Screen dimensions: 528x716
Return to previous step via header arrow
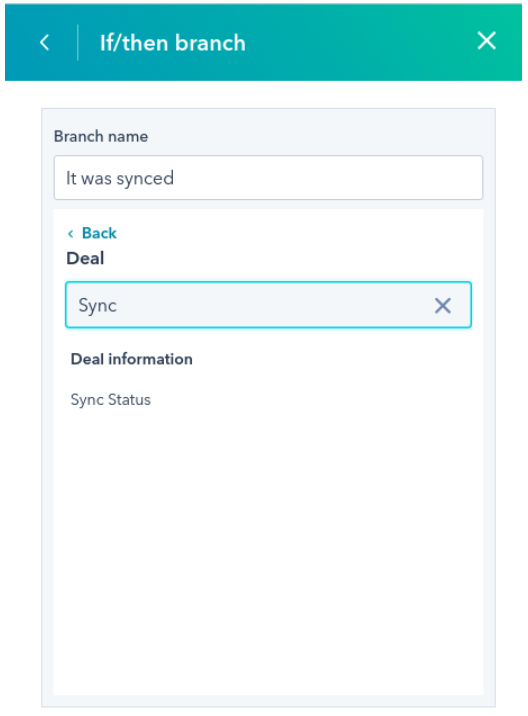(44, 42)
